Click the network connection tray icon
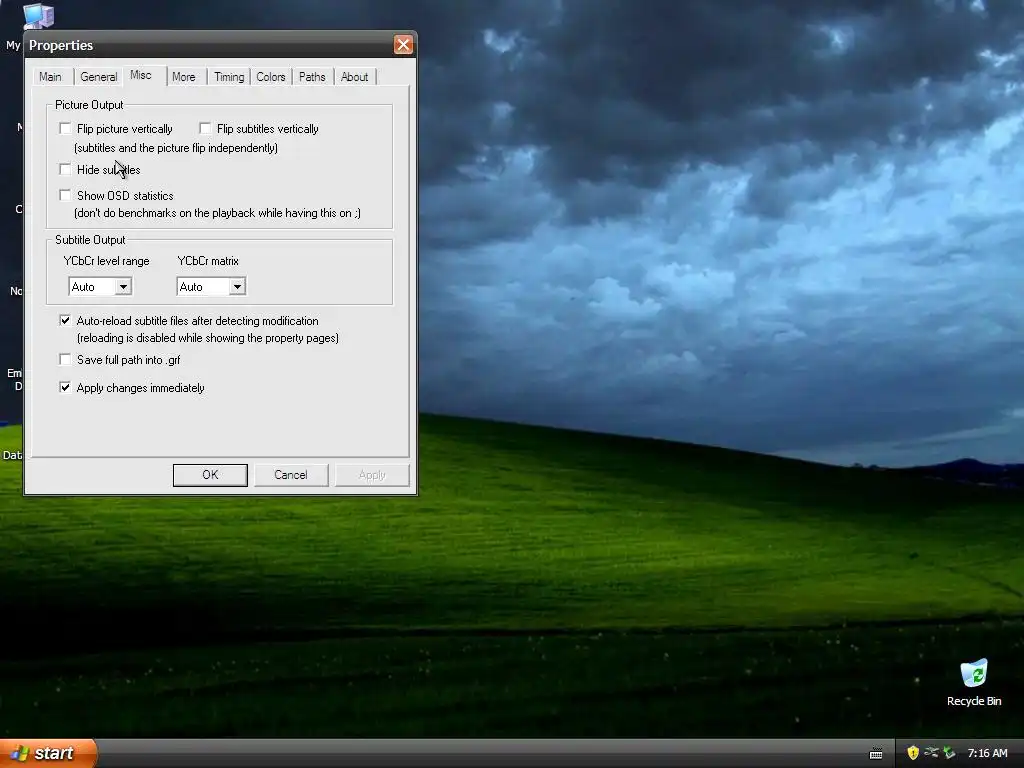 (x=931, y=753)
